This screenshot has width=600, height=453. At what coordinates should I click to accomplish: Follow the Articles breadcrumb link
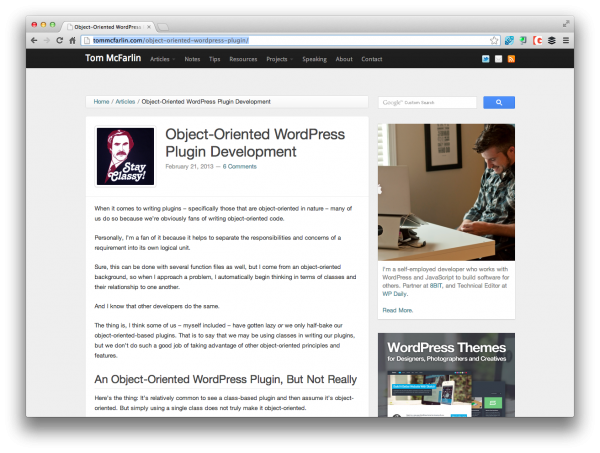point(125,102)
